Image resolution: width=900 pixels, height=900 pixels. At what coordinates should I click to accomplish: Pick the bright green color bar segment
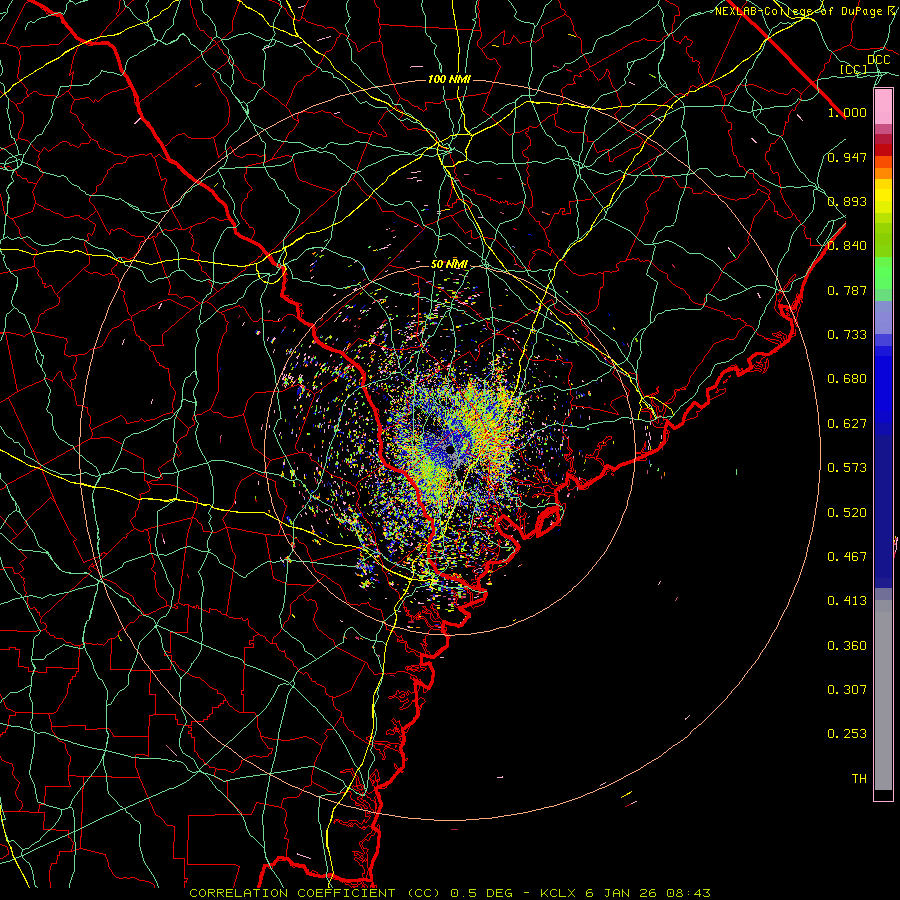(883, 273)
